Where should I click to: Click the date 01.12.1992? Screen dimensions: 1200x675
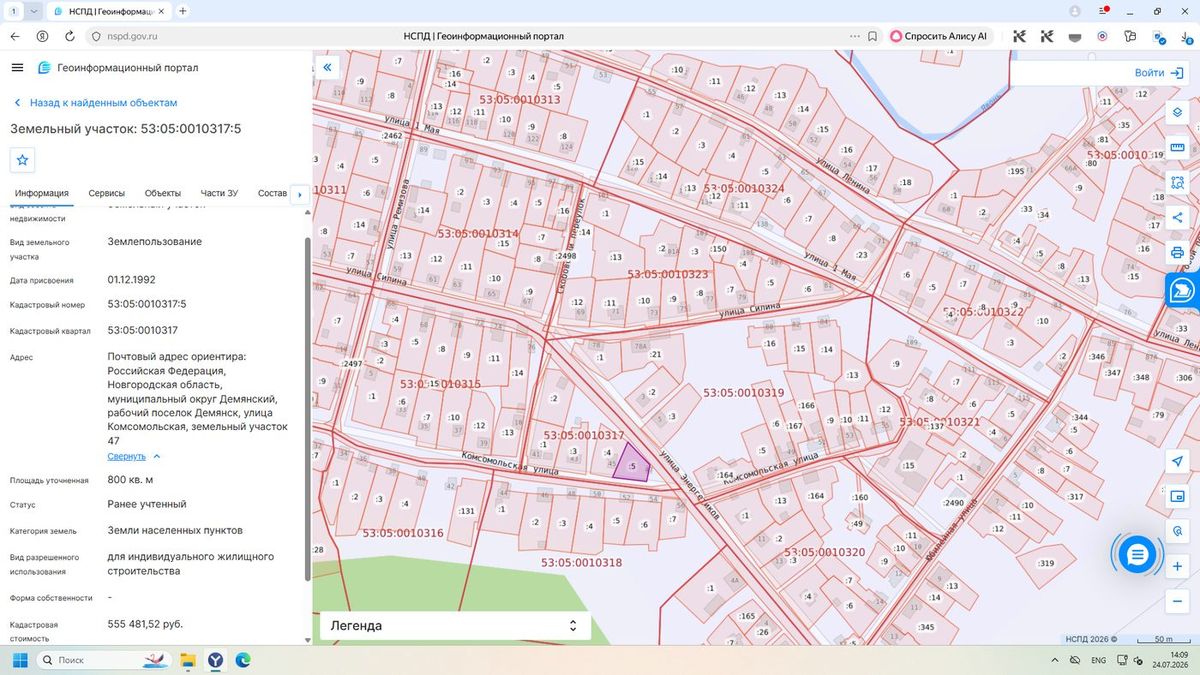[131, 280]
